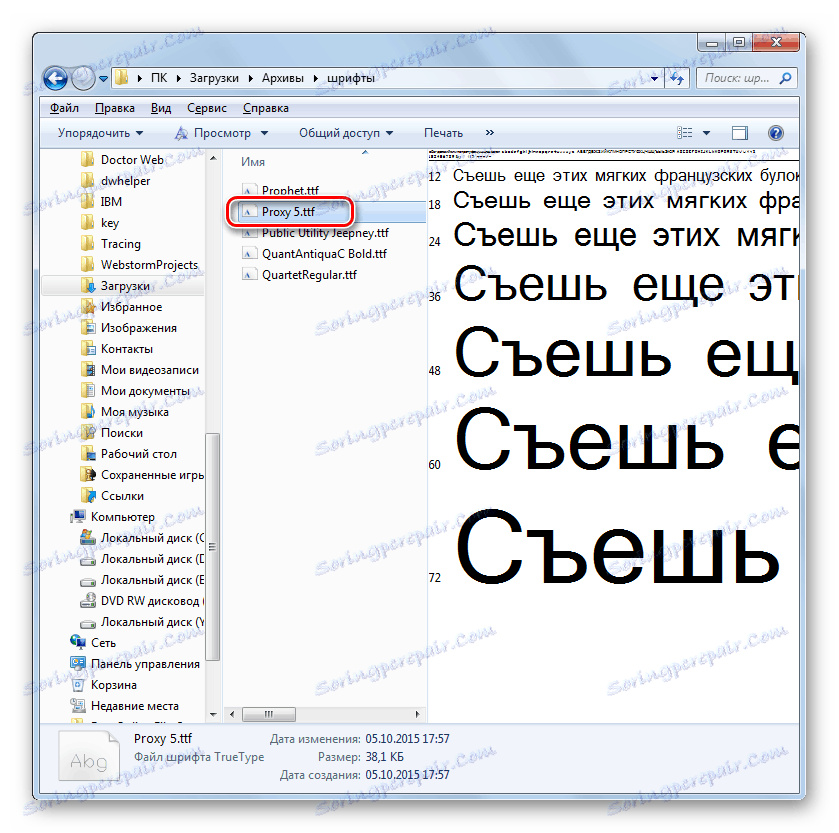This screenshot has width=839, height=833.
Task: Click the Контакты folder icon
Action: pos(87,348)
